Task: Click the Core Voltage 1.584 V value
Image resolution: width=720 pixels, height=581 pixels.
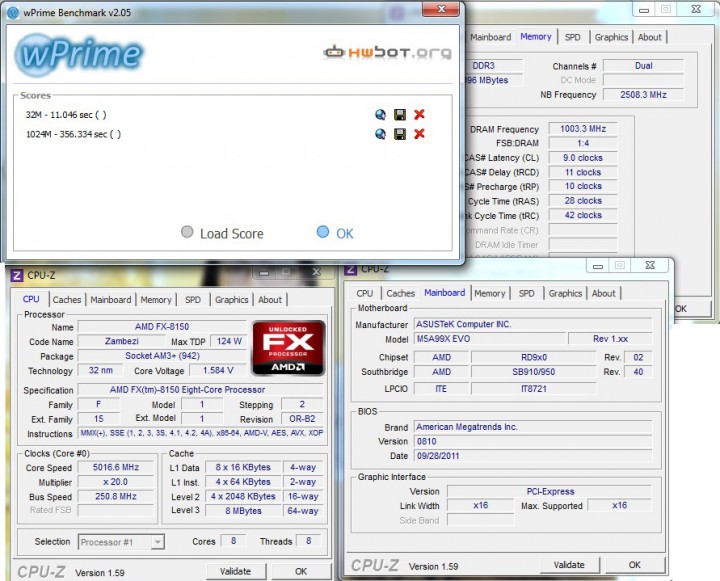Action: (218, 370)
